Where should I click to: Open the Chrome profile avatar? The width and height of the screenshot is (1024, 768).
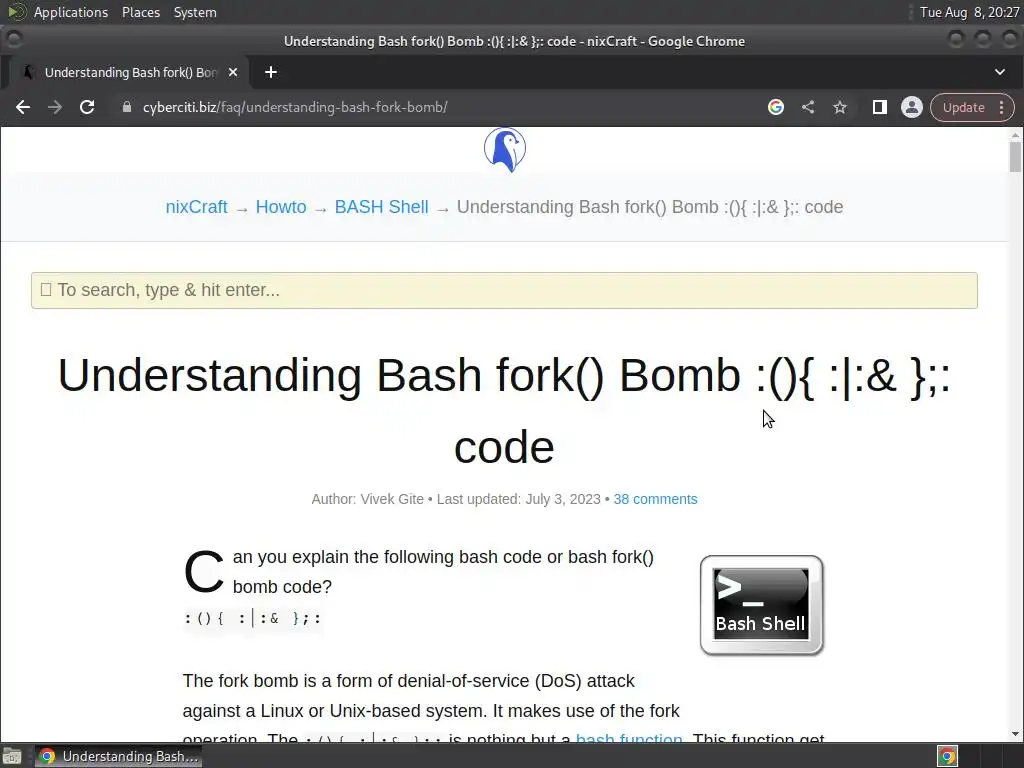click(x=912, y=107)
